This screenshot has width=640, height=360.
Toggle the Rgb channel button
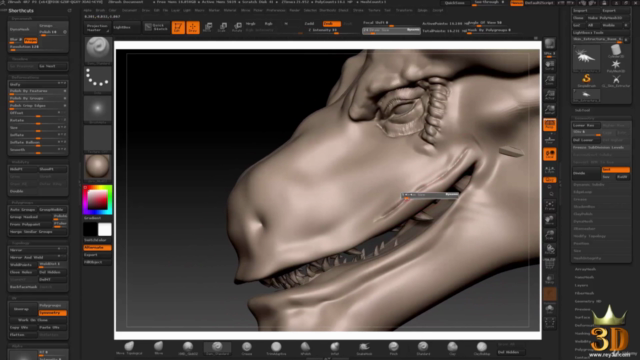click(x=269, y=24)
